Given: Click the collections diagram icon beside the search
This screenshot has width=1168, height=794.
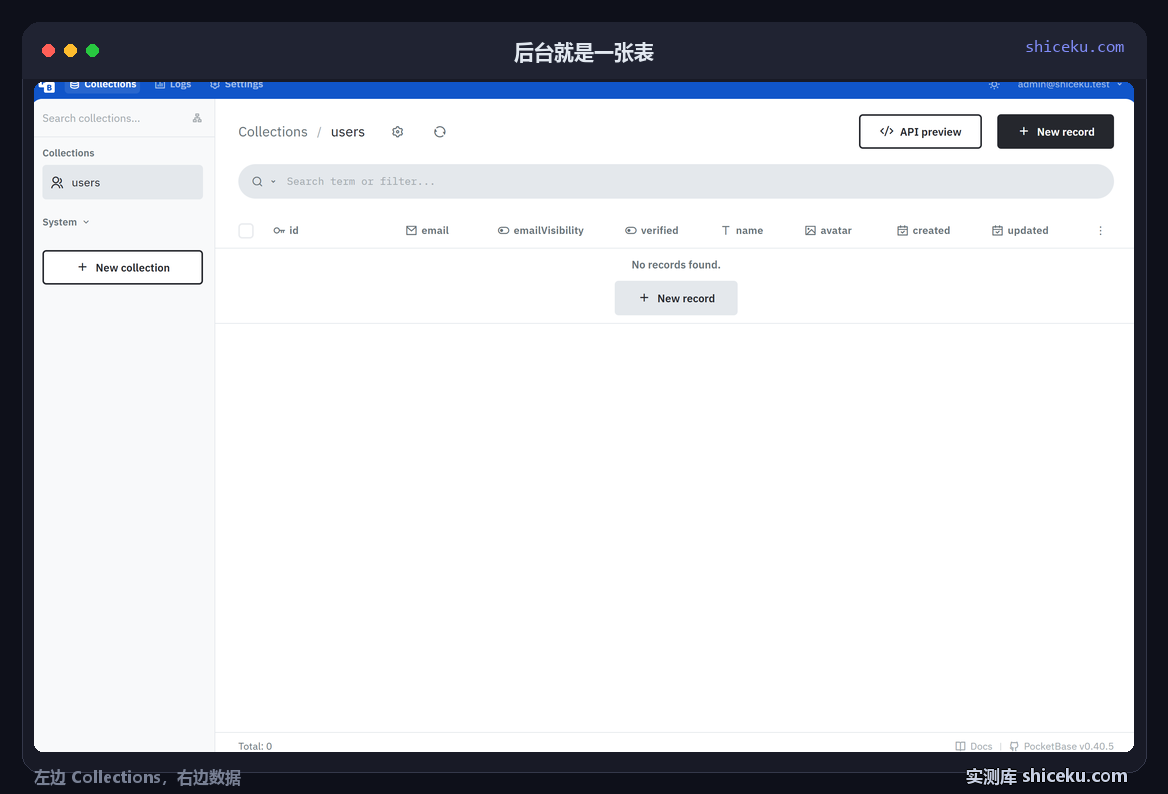Looking at the screenshot, I should click(x=197, y=118).
